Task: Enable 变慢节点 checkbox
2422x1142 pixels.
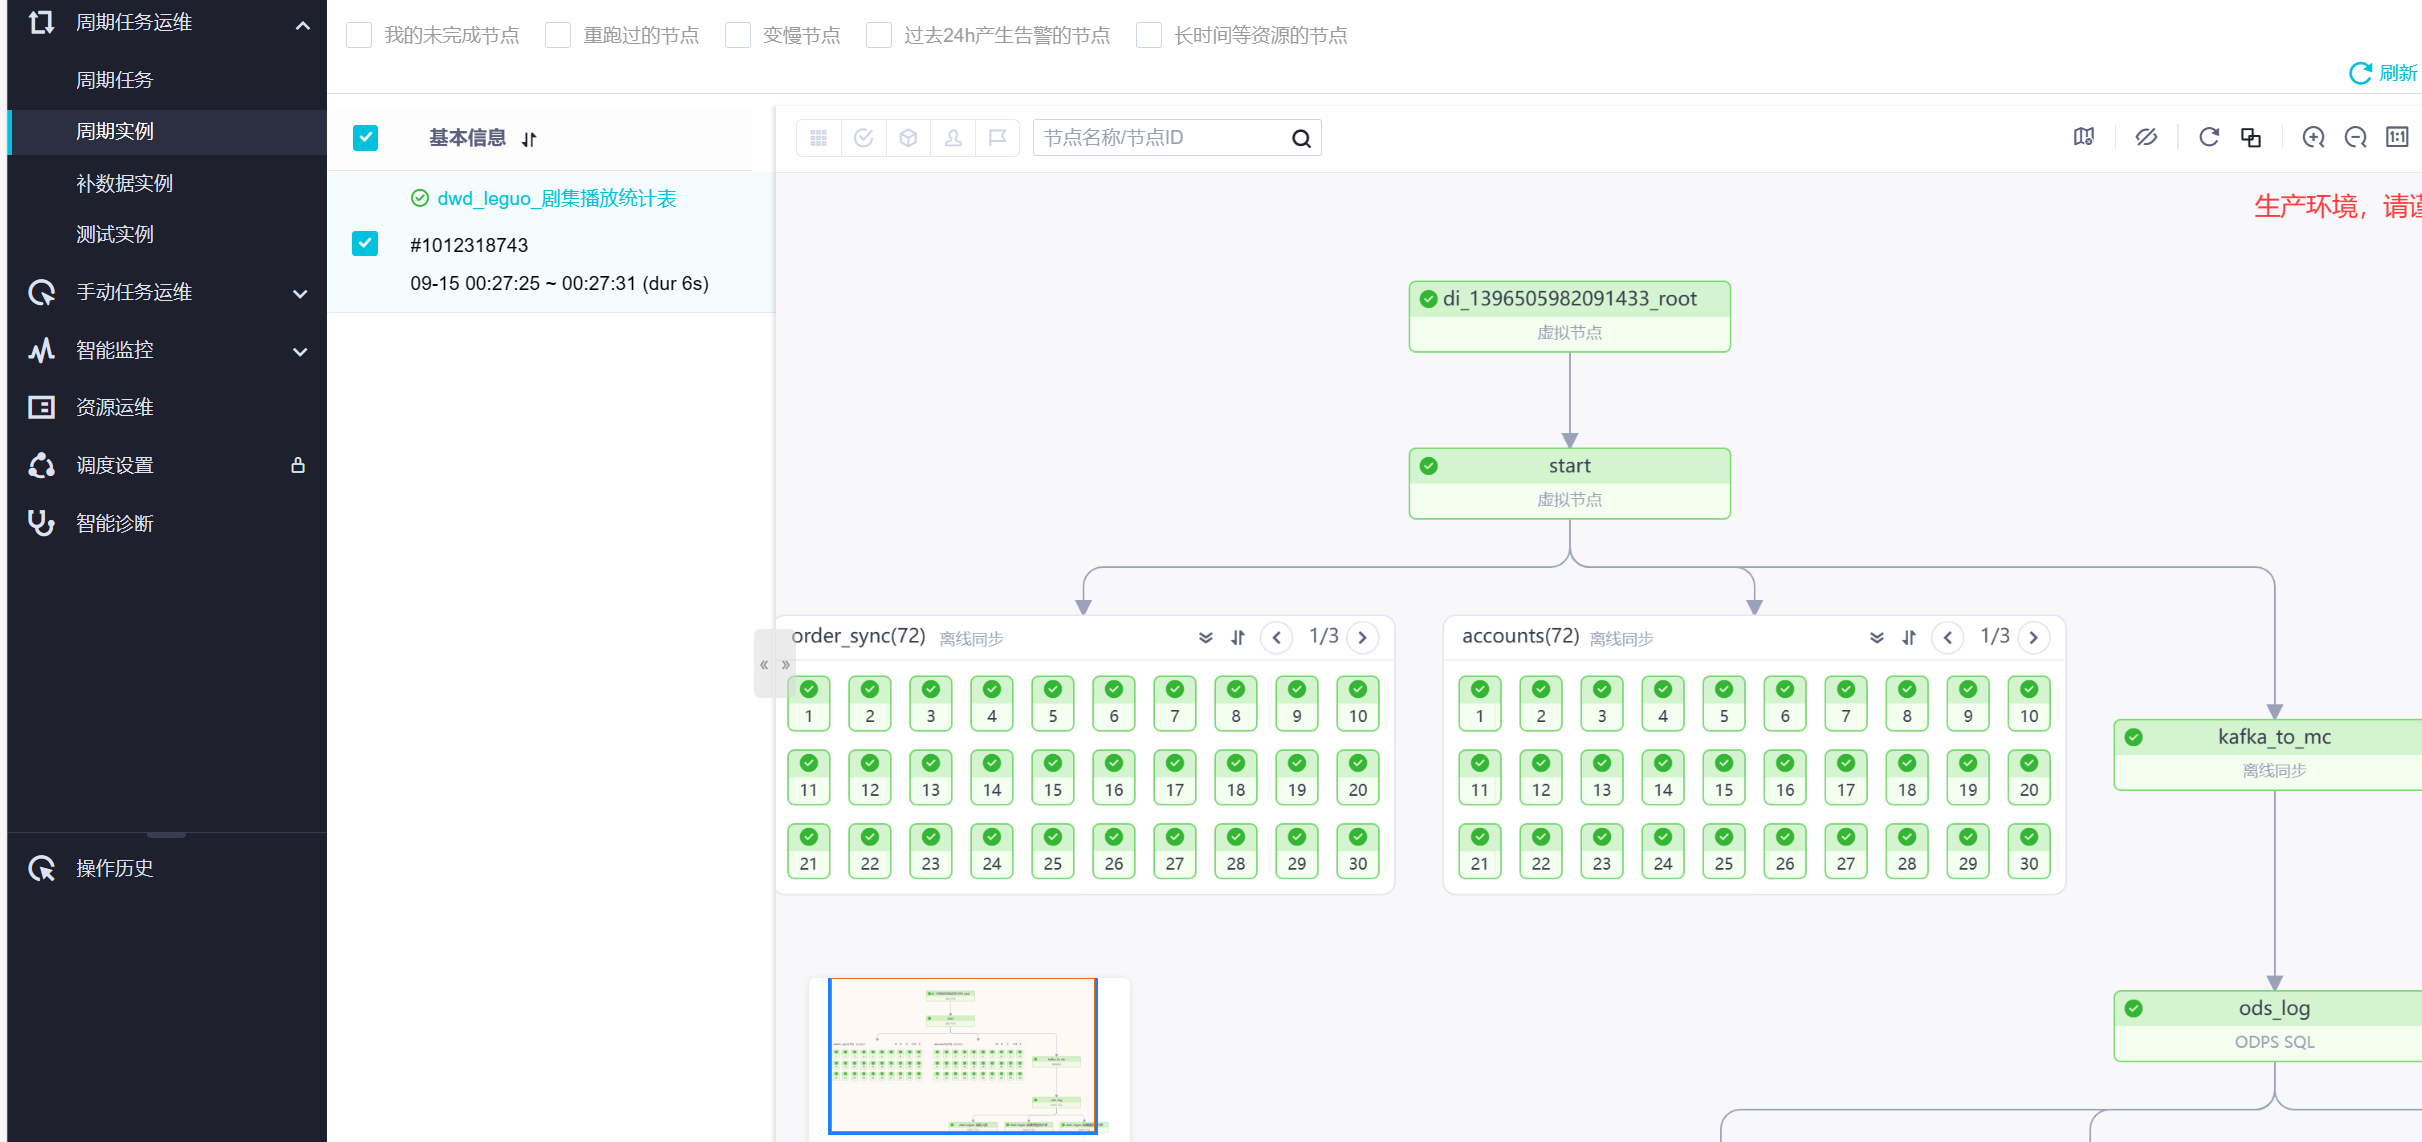Action: 738,36
